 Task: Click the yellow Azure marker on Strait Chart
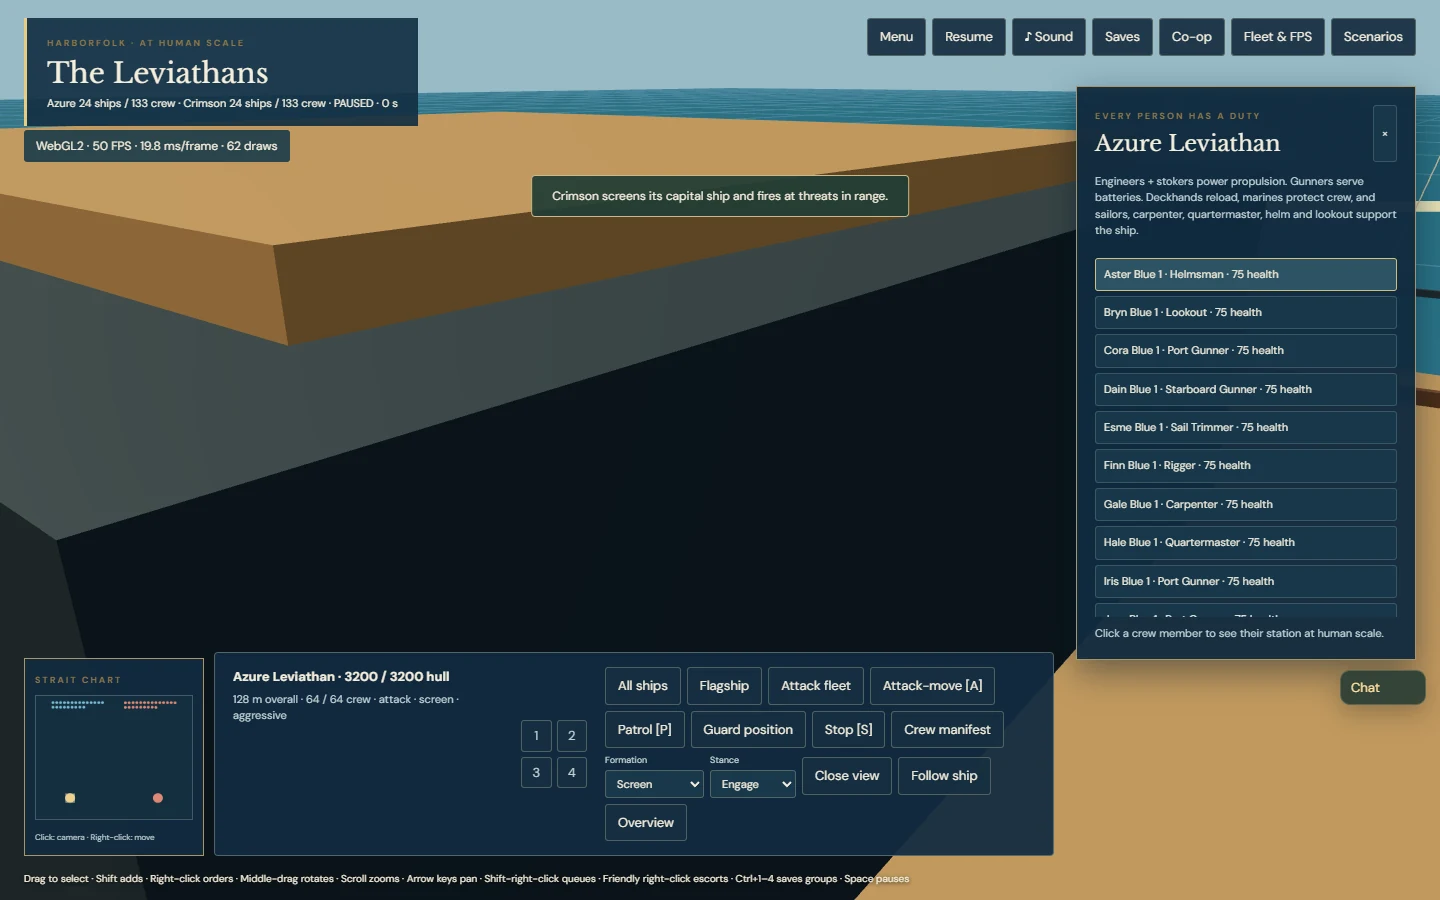(x=70, y=798)
